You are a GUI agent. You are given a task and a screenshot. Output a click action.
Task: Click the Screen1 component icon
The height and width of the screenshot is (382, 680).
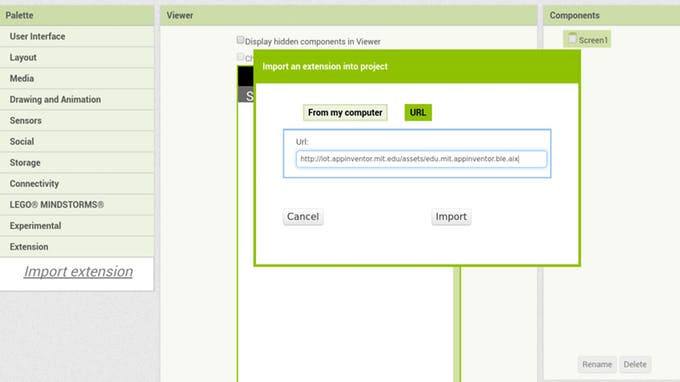(x=572, y=39)
